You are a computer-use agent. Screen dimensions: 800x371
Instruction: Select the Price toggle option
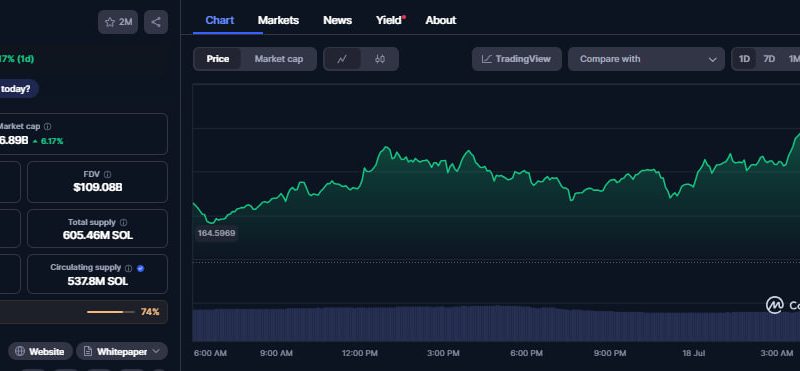pos(218,59)
